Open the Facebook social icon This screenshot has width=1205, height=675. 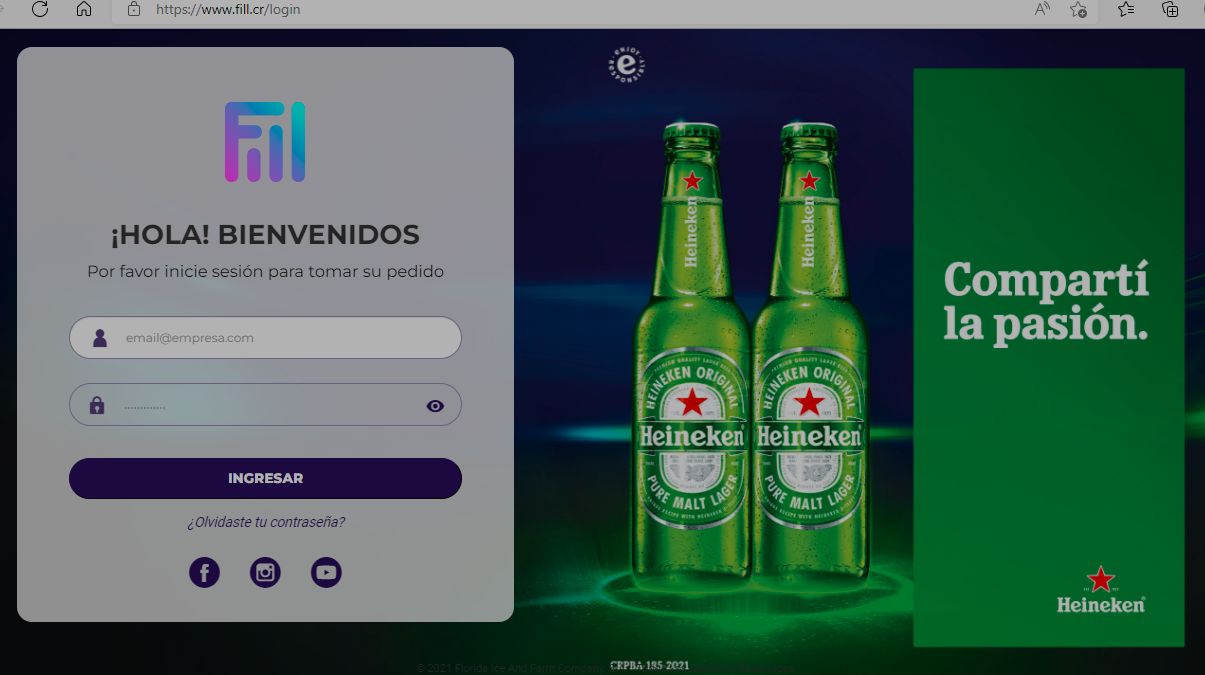(204, 573)
